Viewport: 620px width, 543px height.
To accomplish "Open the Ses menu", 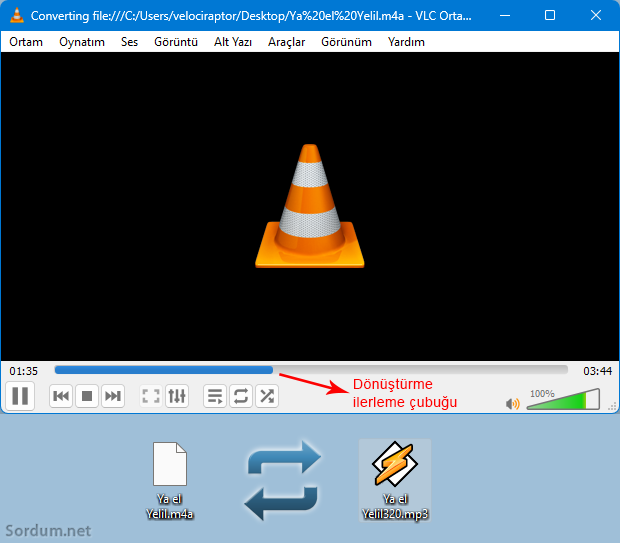I will click(x=129, y=42).
